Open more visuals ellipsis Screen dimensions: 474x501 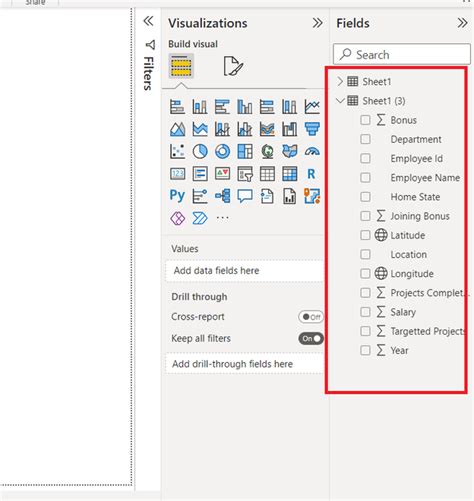pos(222,218)
